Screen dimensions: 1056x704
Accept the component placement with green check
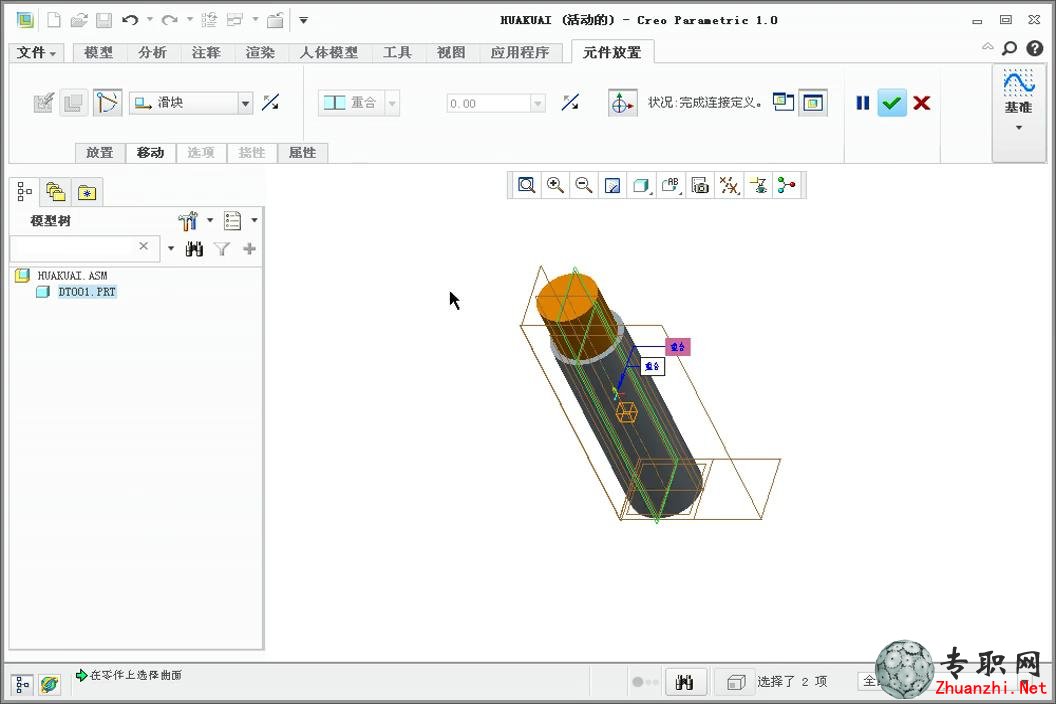point(892,103)
